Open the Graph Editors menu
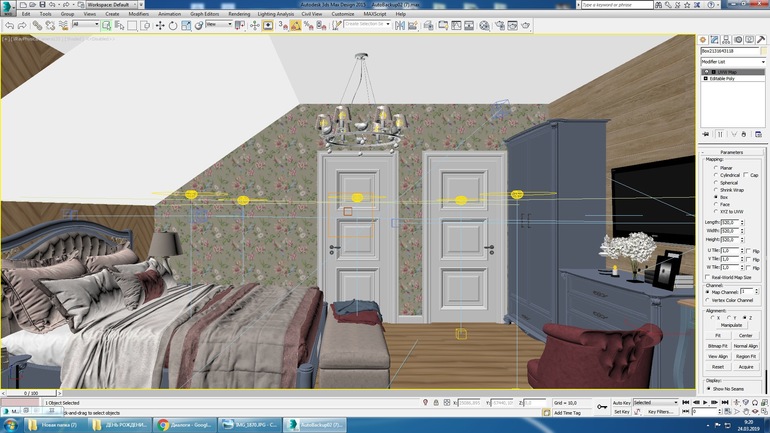Viewport: 770px width, 433px height. pos(205,14)
